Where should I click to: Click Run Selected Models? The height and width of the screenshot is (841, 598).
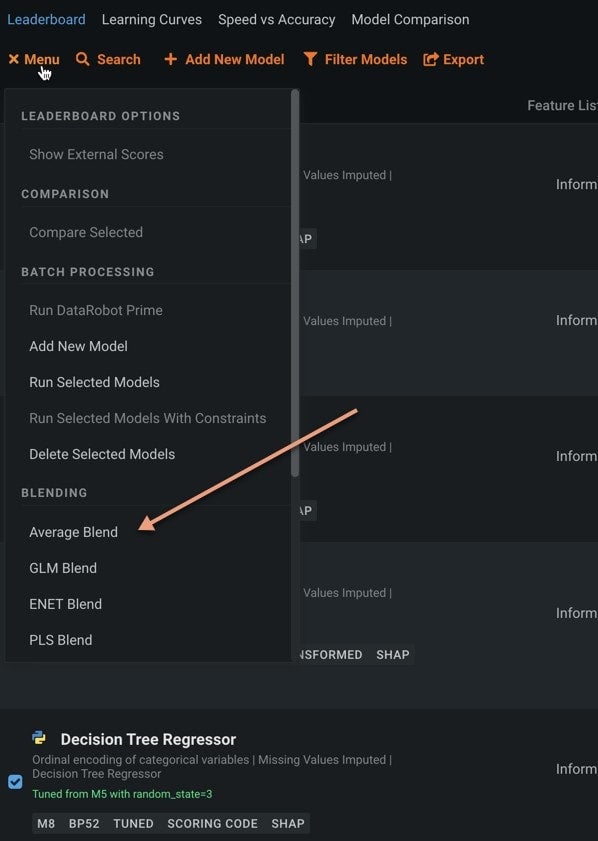coord(94,382)
